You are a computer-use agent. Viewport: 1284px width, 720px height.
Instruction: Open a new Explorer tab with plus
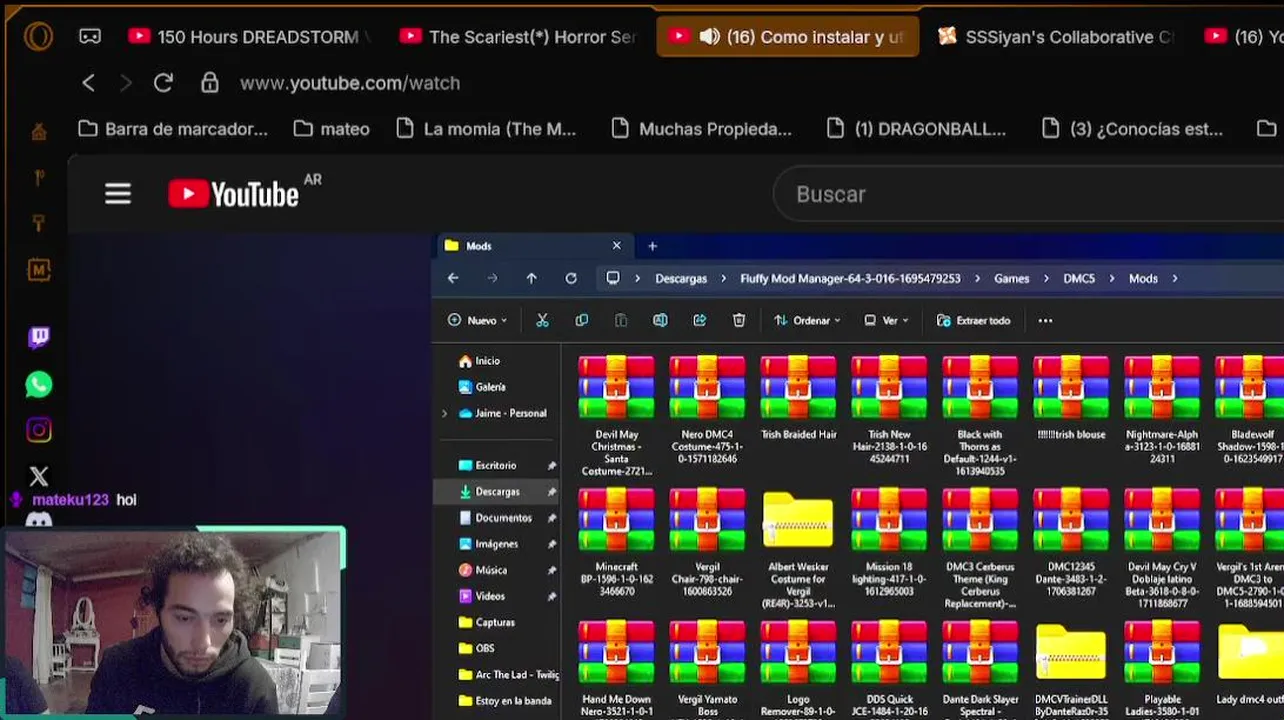point(652,245)
